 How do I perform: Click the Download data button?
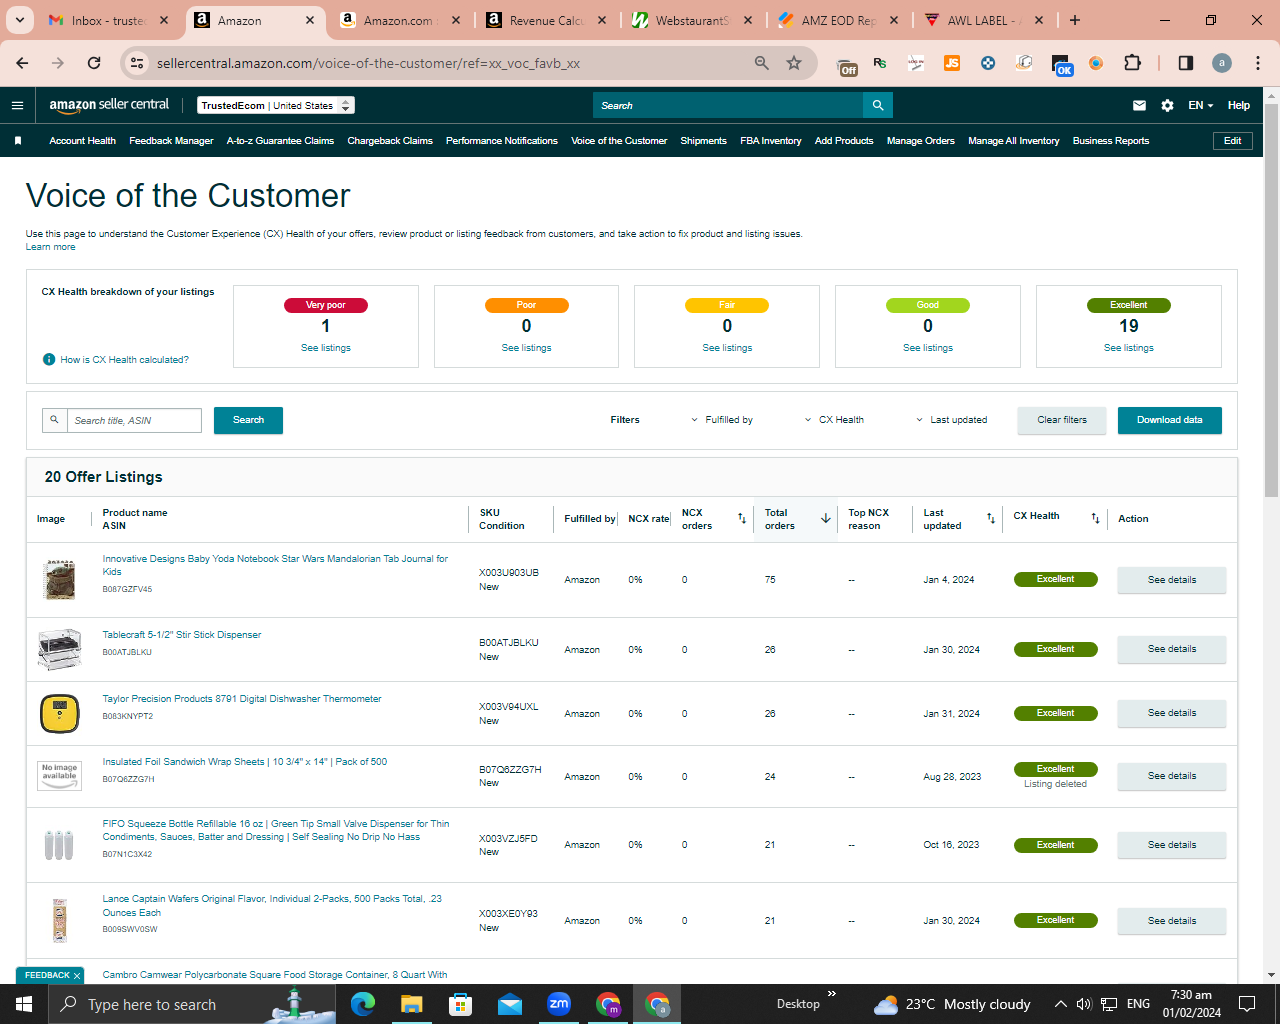point(1170,420)
